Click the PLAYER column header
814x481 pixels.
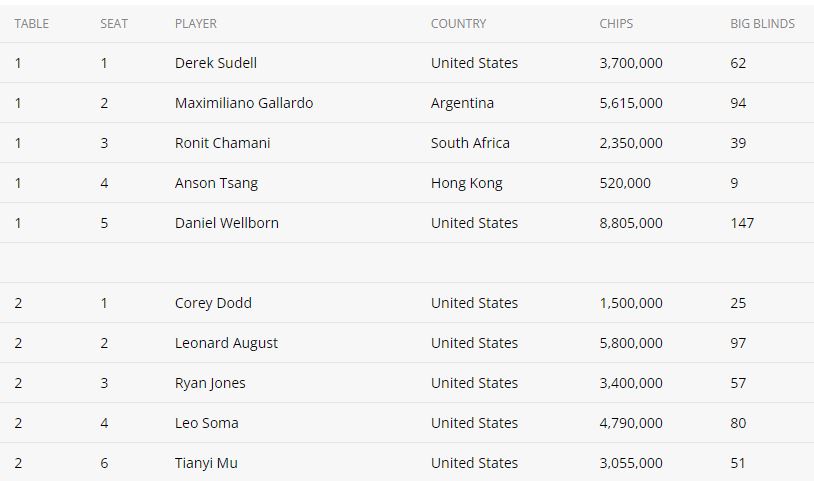coord(196,24)
